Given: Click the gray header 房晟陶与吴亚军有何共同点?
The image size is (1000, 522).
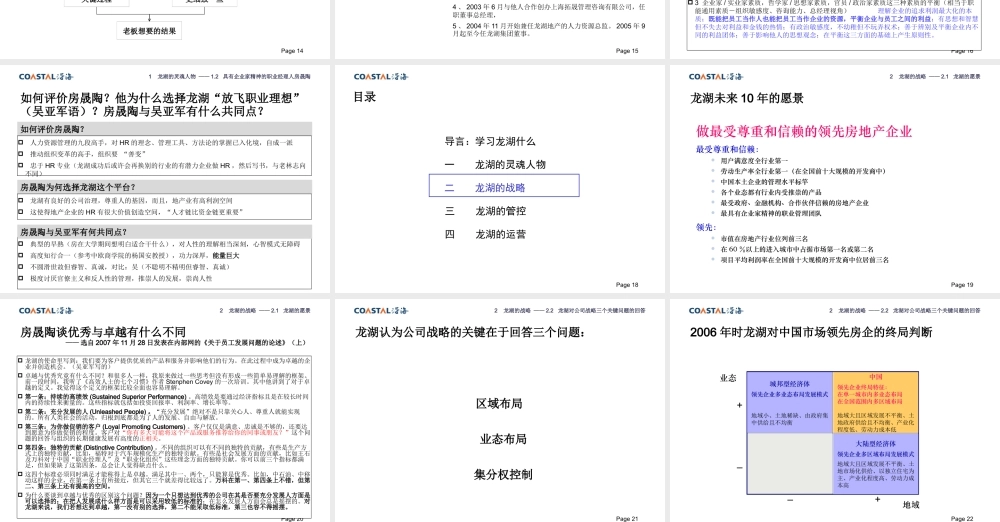Looking at the screenshot, I should [x=165, y=232].
